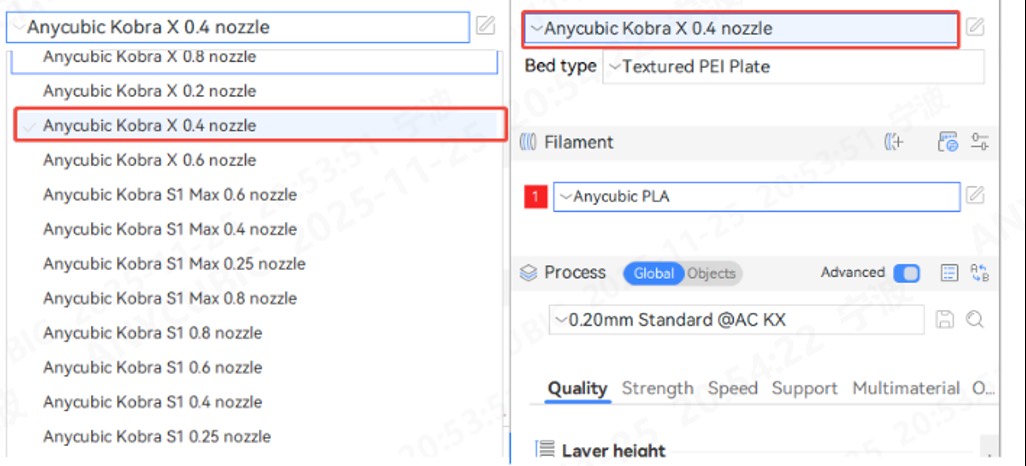Open the filament sync settings icon
Viewport: 1026px width, 466px height.
pos(947,142)
